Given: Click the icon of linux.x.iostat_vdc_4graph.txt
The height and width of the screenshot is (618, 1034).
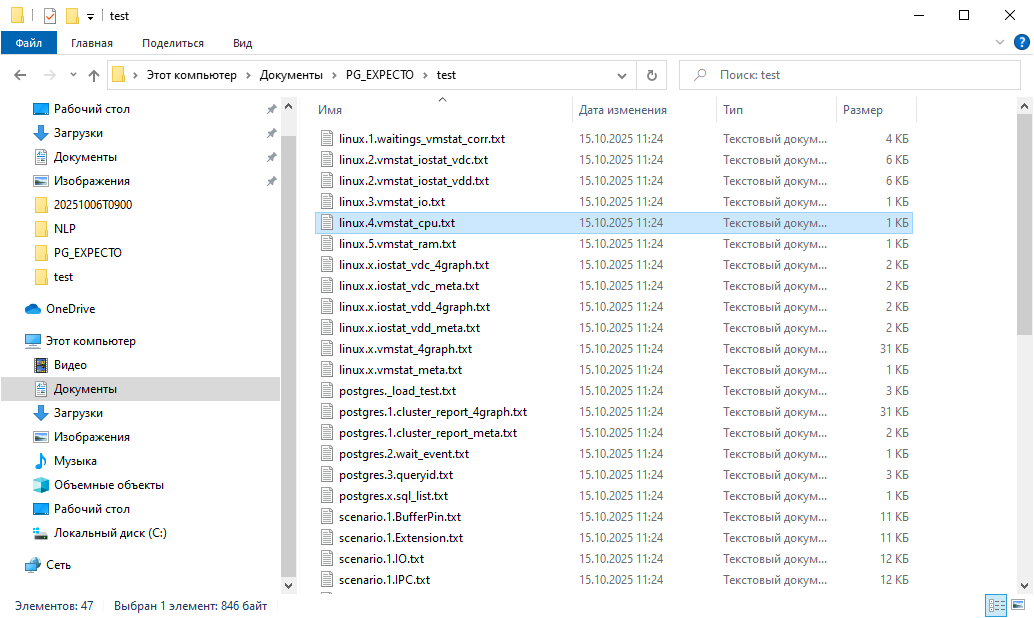Looking at the screenshot, I should click(326, 264).
